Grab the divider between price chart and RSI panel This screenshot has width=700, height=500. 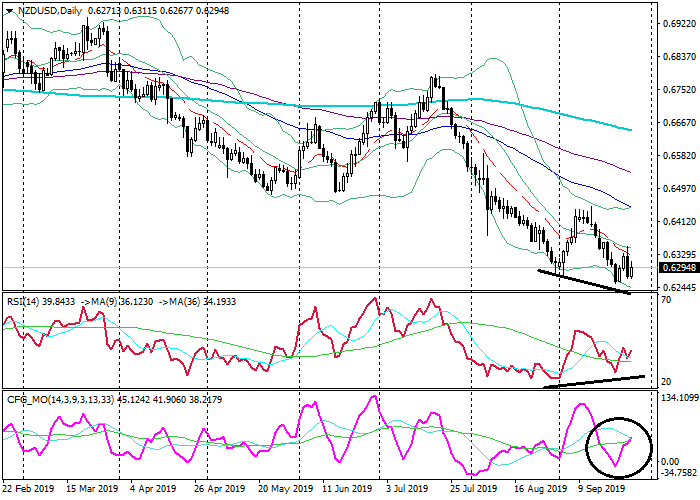[x=330, y=293]
